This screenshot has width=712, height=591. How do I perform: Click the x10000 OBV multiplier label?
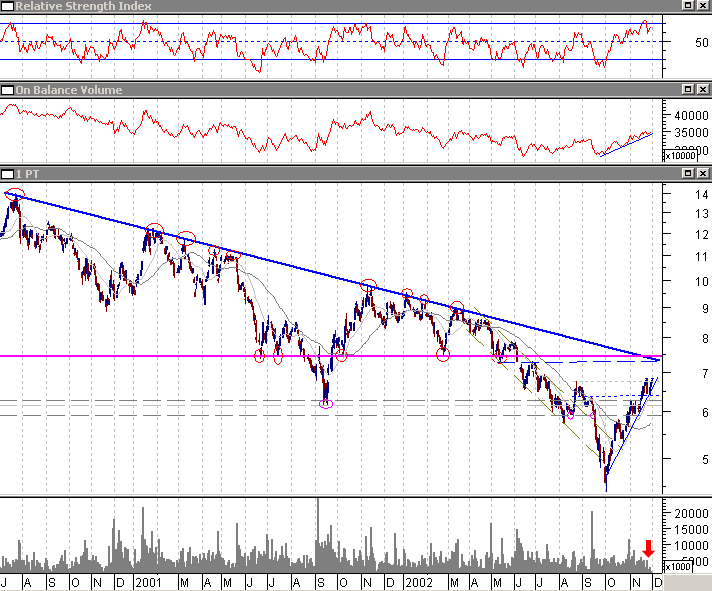pyautogui.click(x=680, y=156)
